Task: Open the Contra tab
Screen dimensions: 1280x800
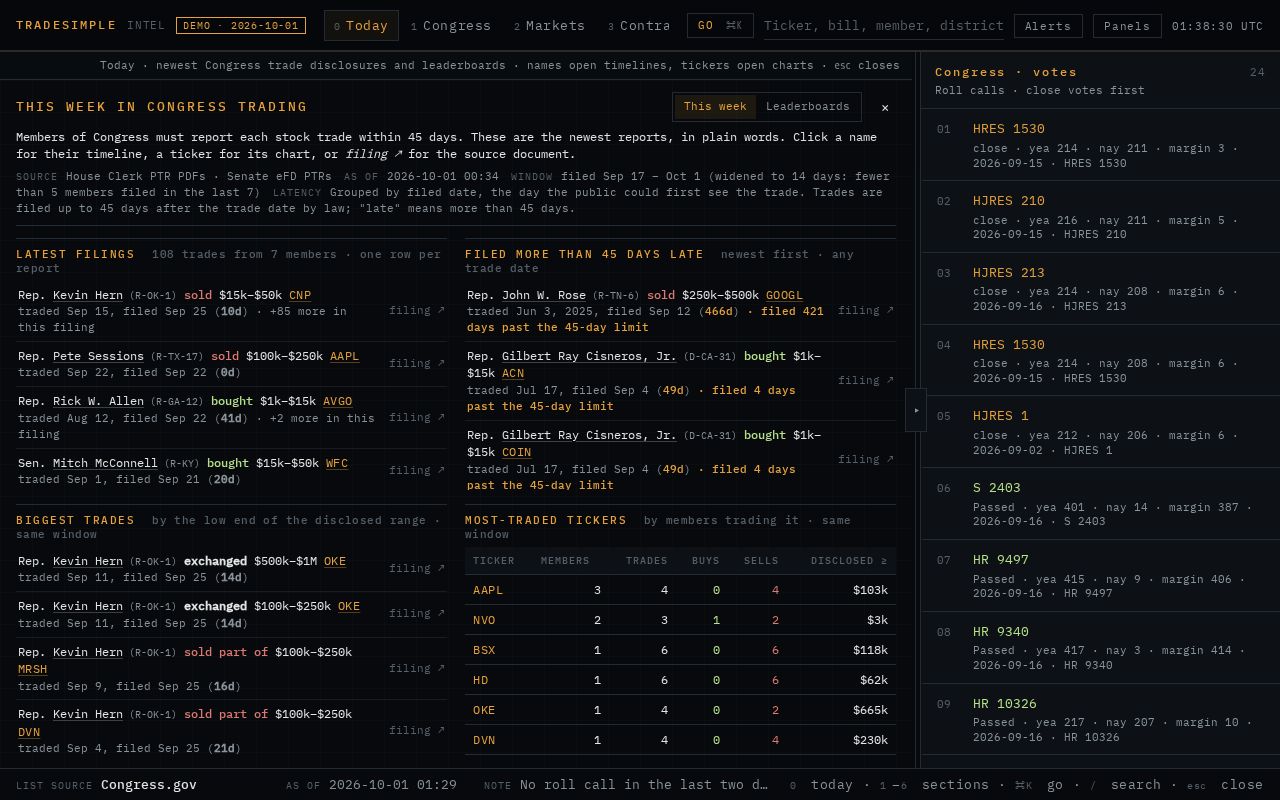Action: click(639, 26)
